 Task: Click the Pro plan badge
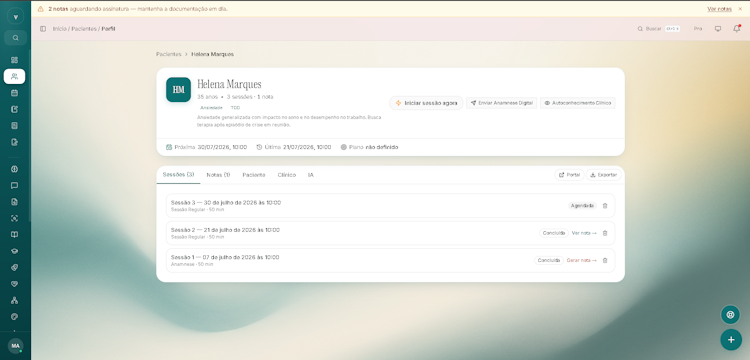tap(698, 29)
